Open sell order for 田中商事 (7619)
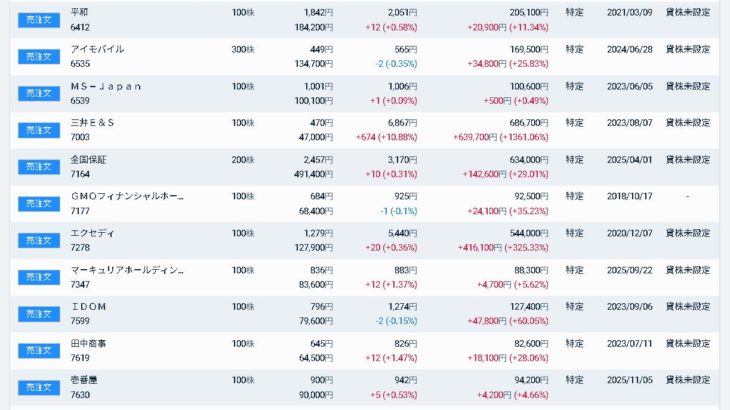 tap(39, 351)
